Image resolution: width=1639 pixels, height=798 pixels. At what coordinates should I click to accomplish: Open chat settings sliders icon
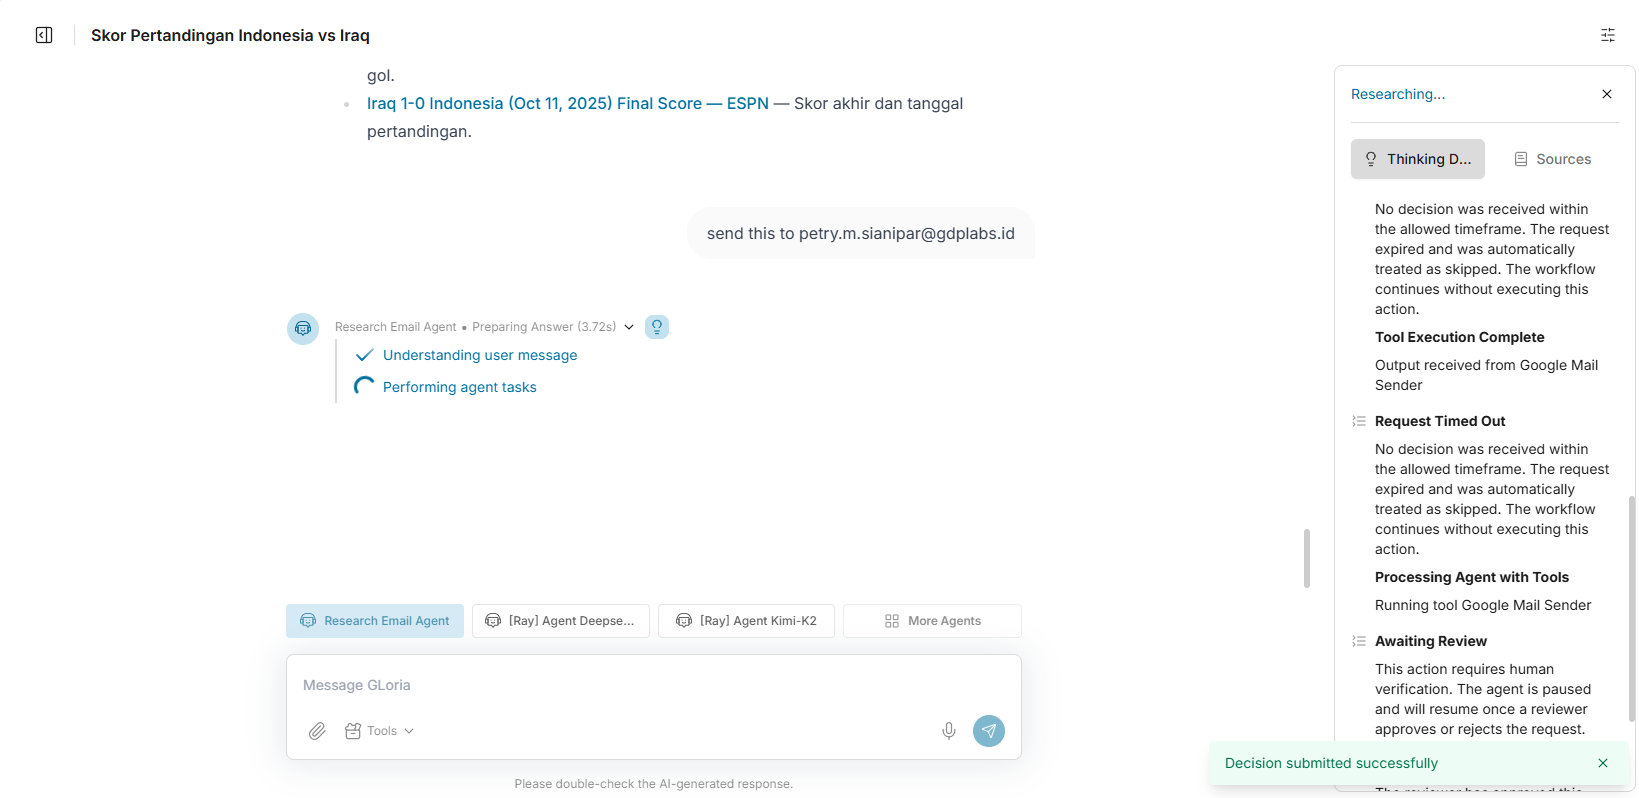[1607, 35]
